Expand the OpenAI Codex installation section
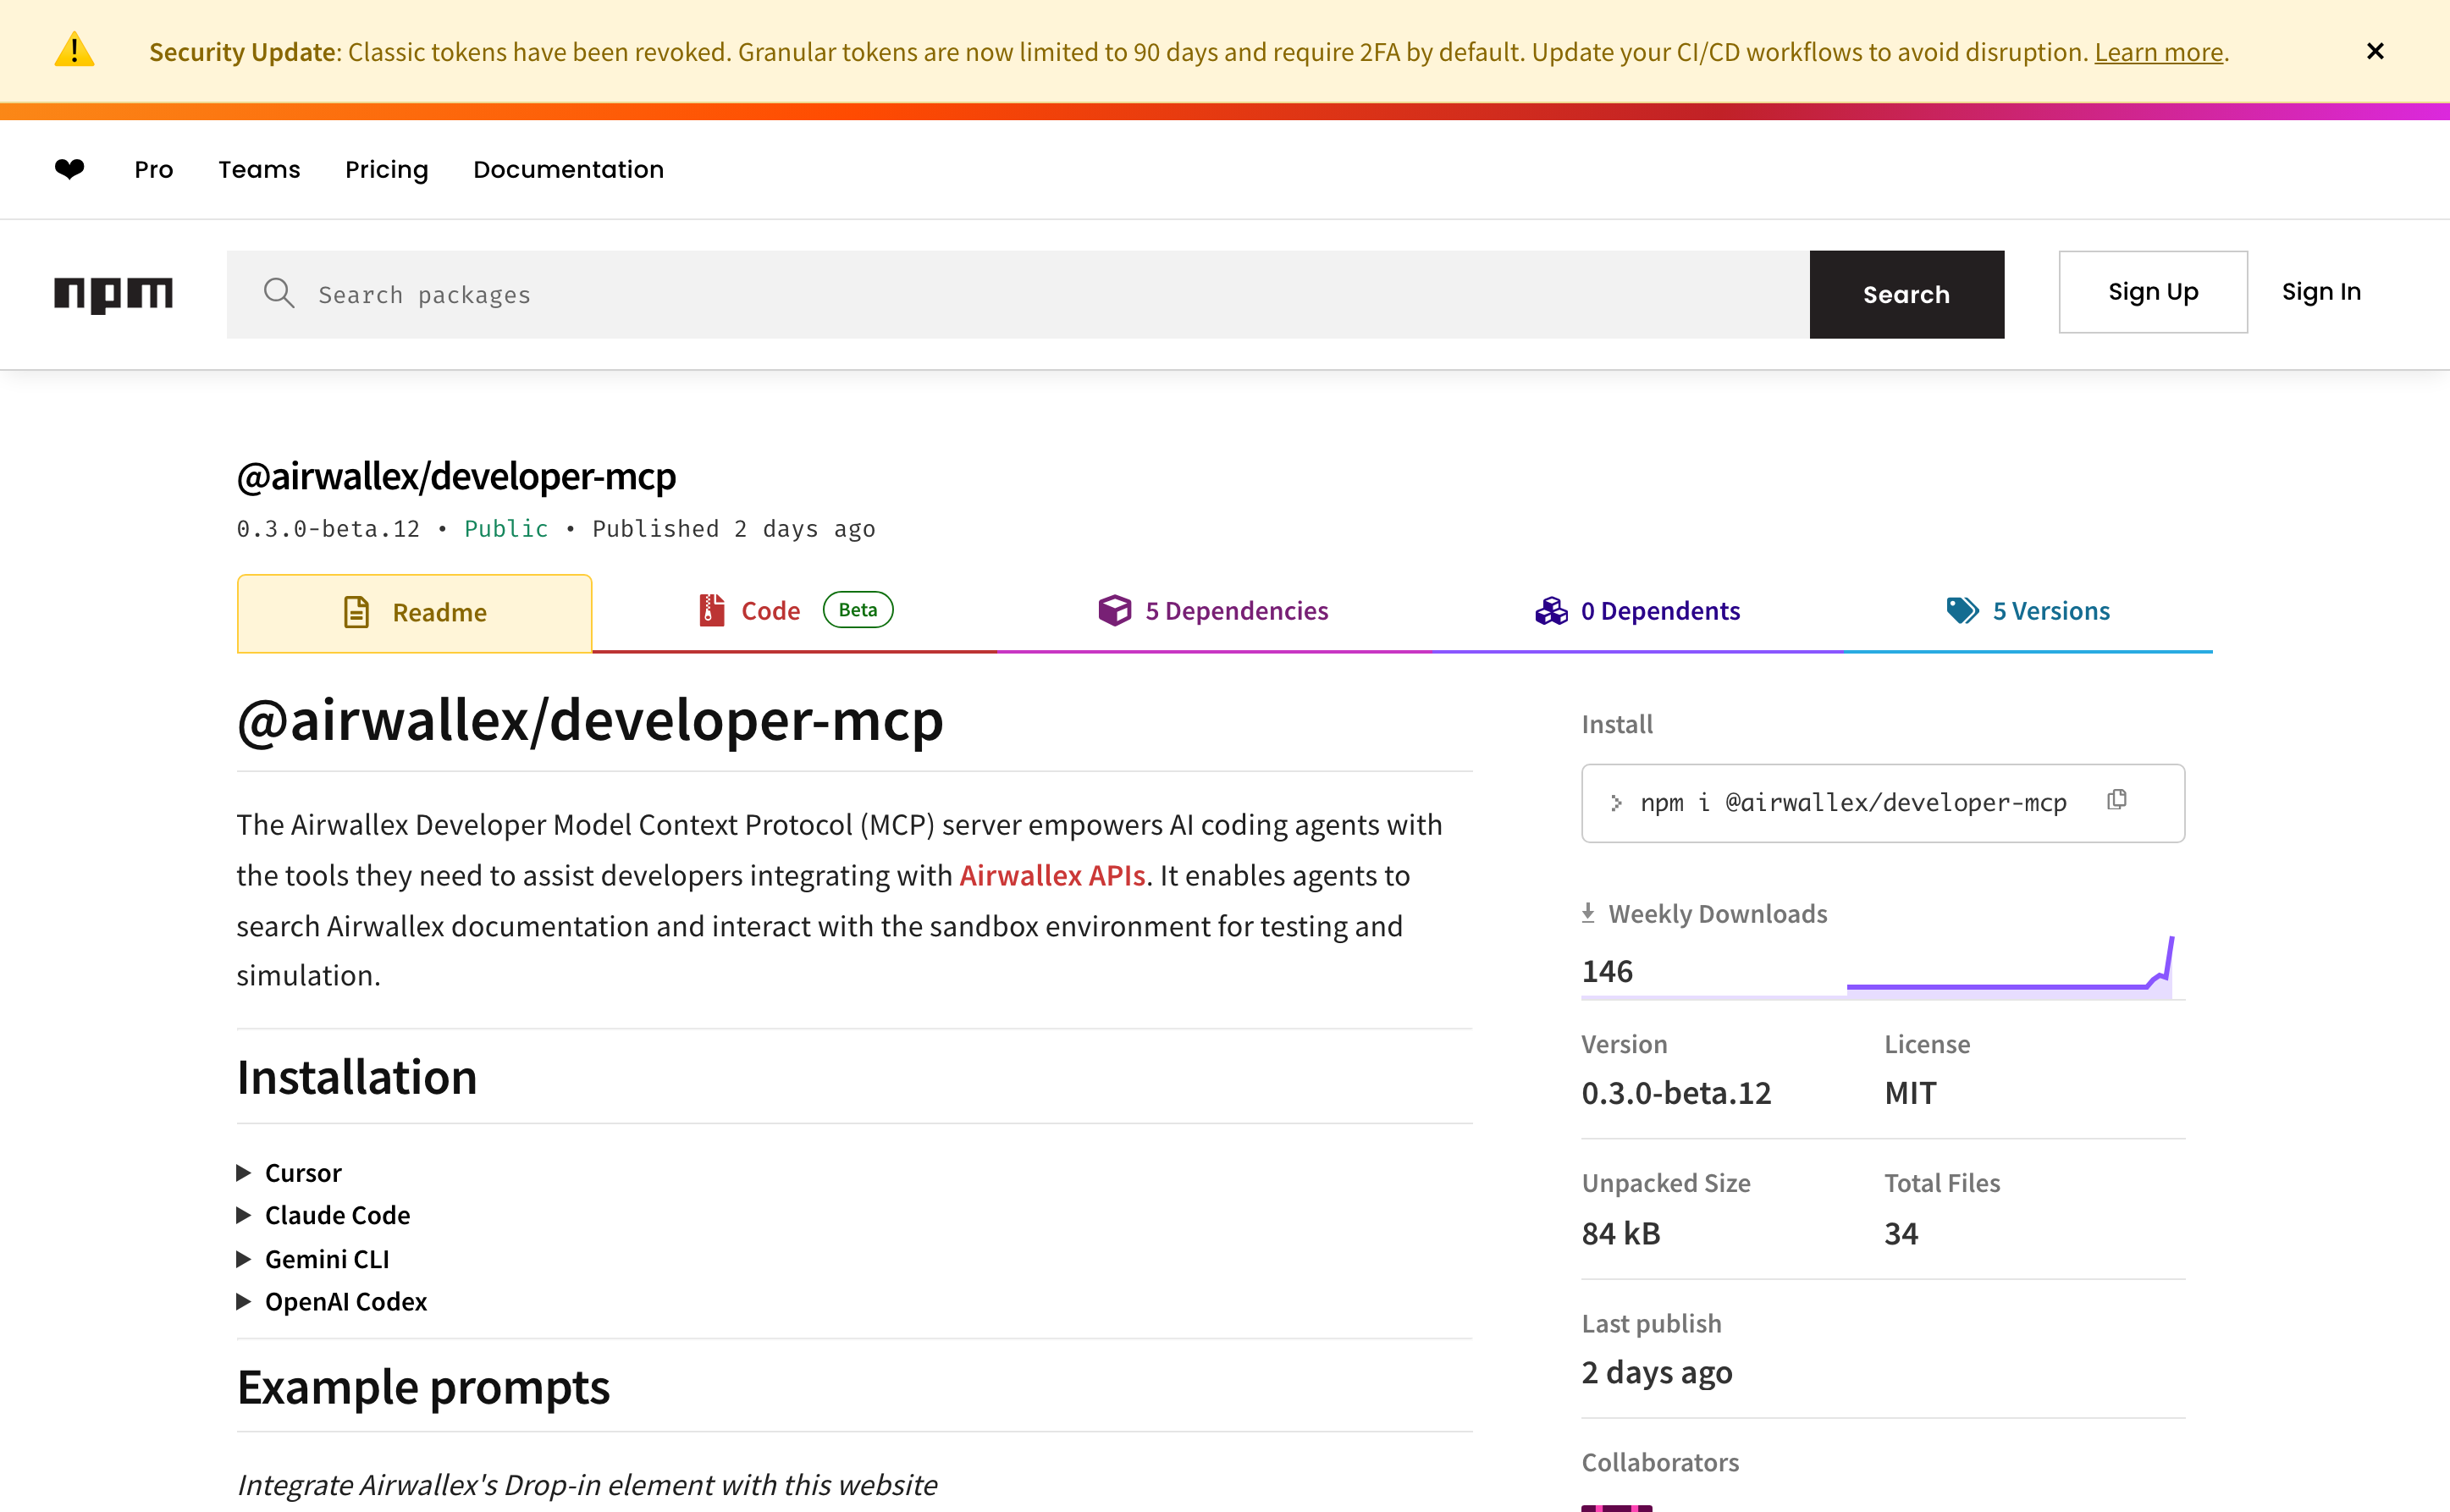 (345, 1301)
